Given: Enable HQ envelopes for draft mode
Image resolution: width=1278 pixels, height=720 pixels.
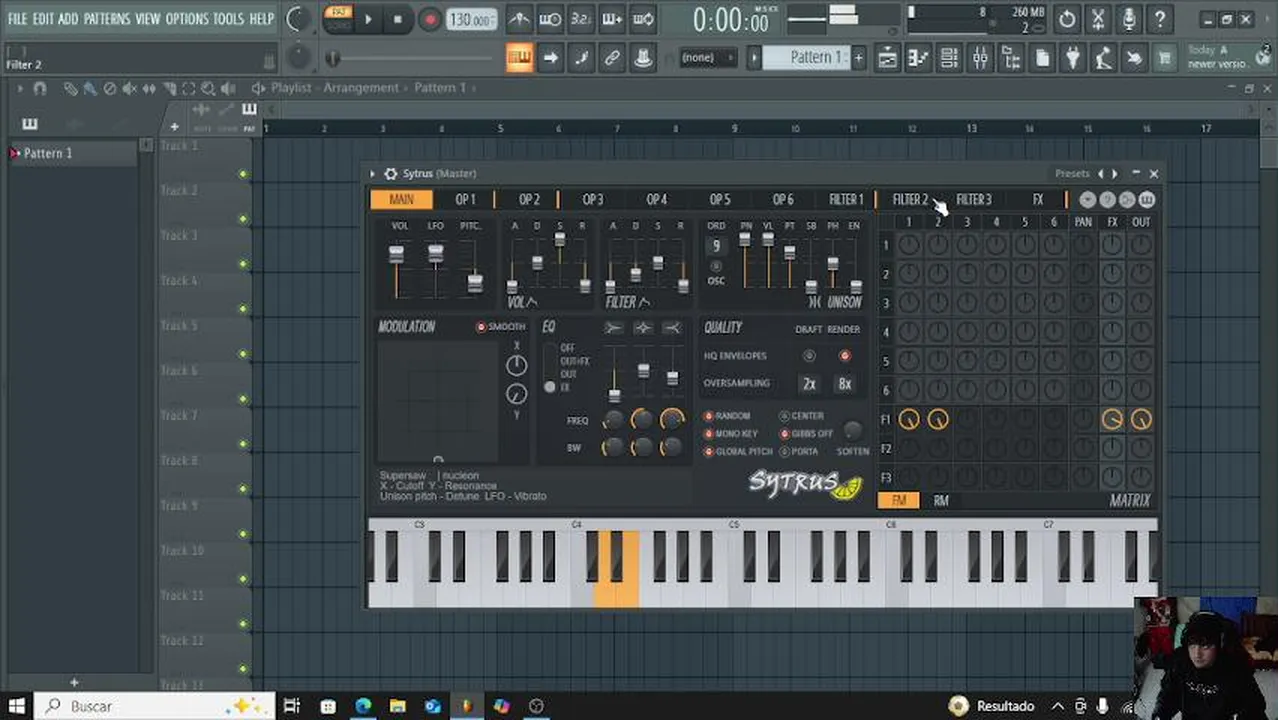Looking at the screenshot, I should [x=809, y=356].
